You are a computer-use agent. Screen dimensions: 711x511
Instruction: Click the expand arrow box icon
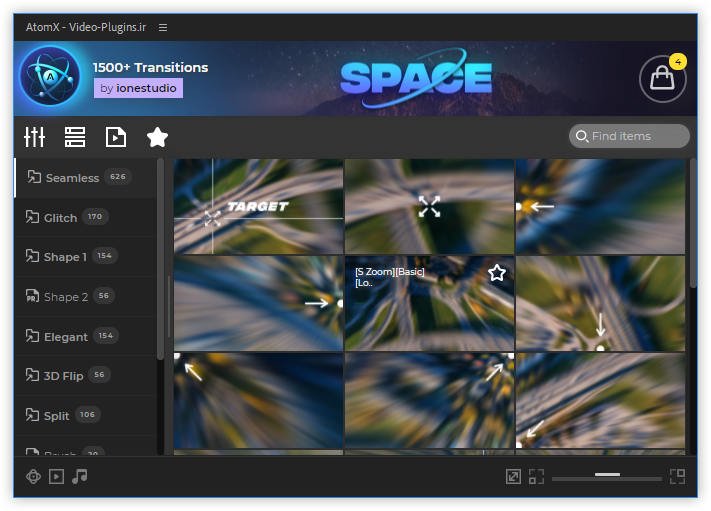point(513,477)
